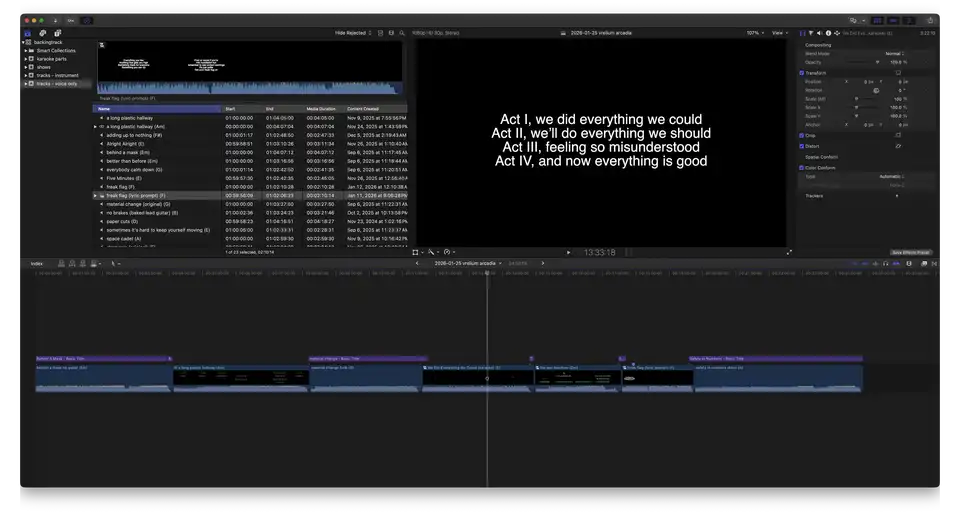The image size is (960, 514).
Task: Click the Index button in timeline
Action: click(37, 264)
